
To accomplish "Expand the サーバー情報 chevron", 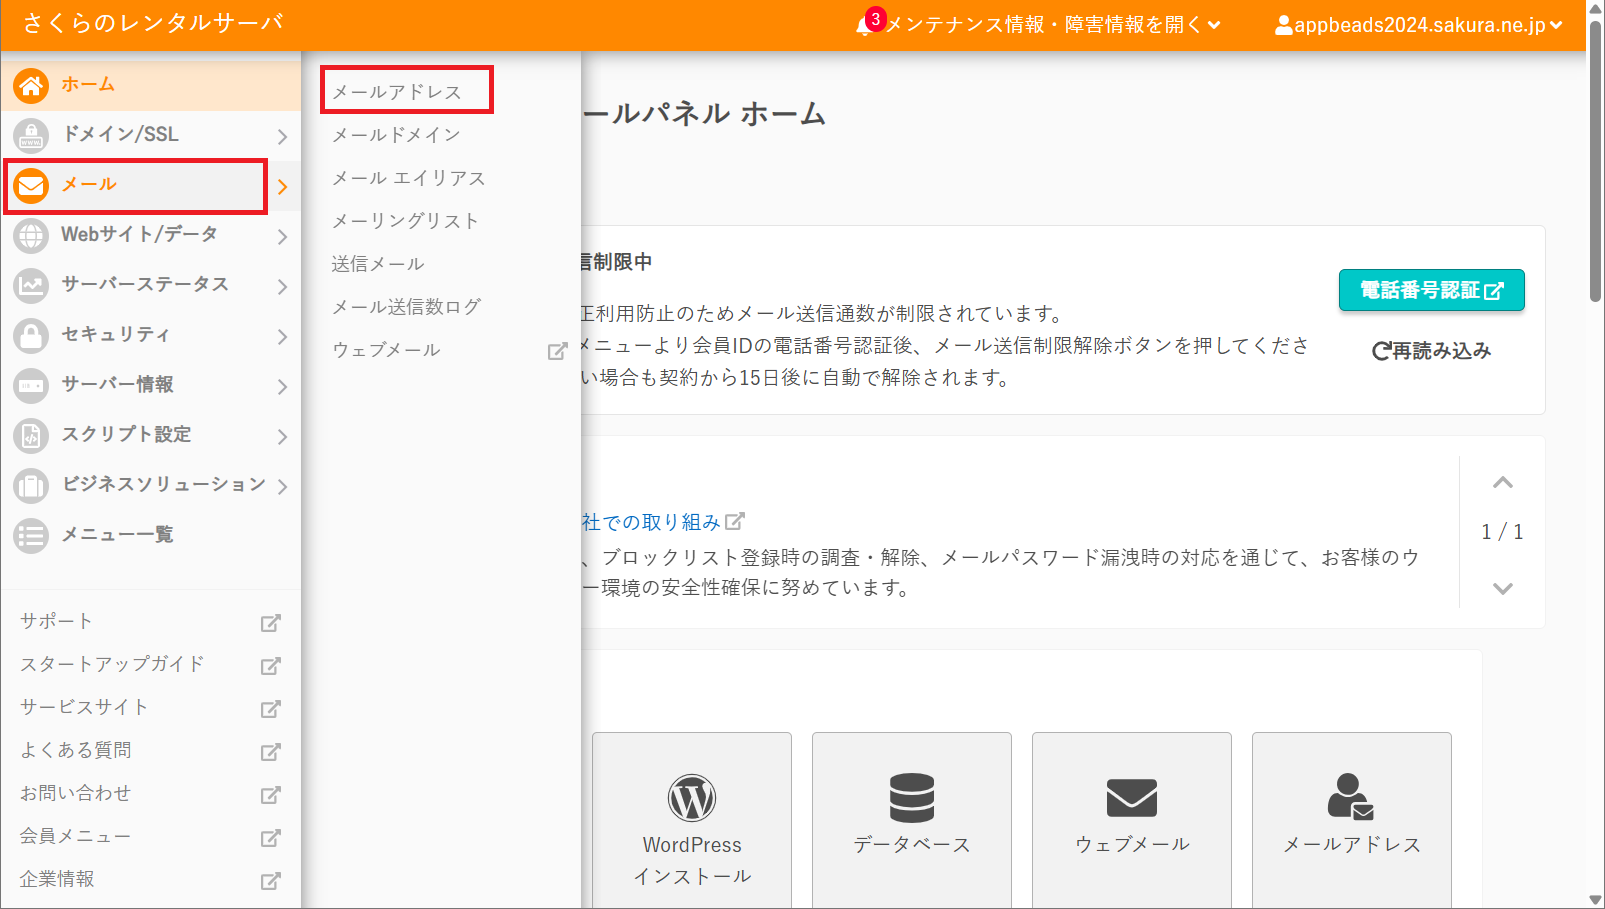I will (x=283, y=386).
